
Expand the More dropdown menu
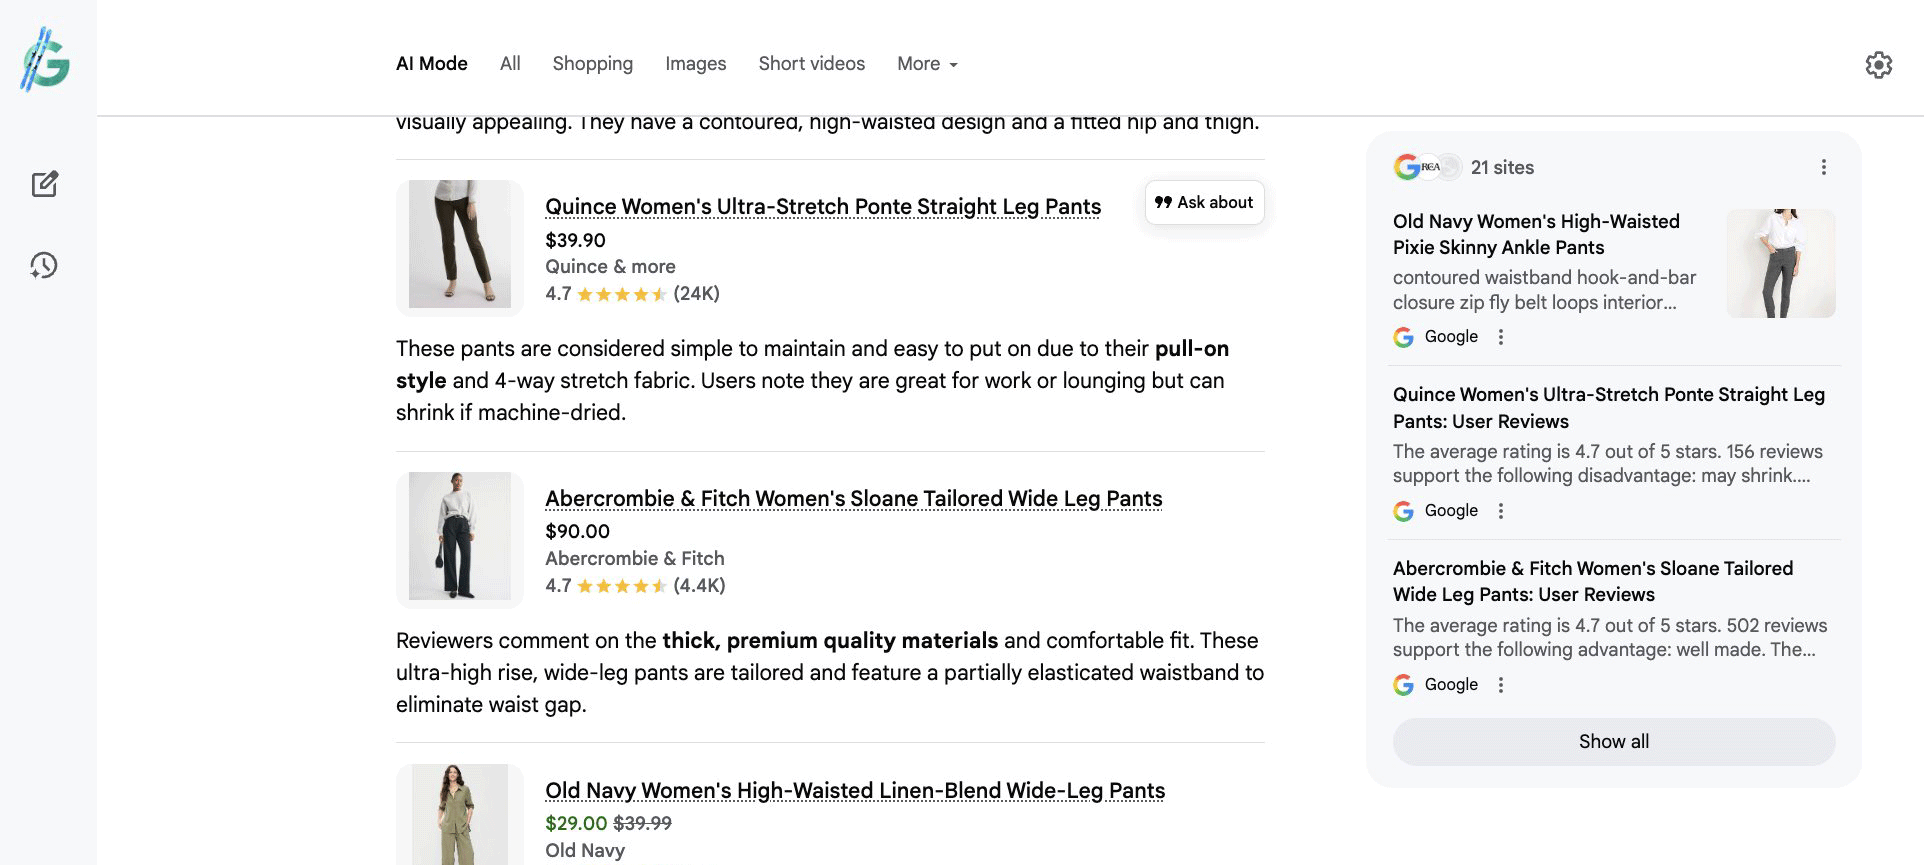(927, 64)
